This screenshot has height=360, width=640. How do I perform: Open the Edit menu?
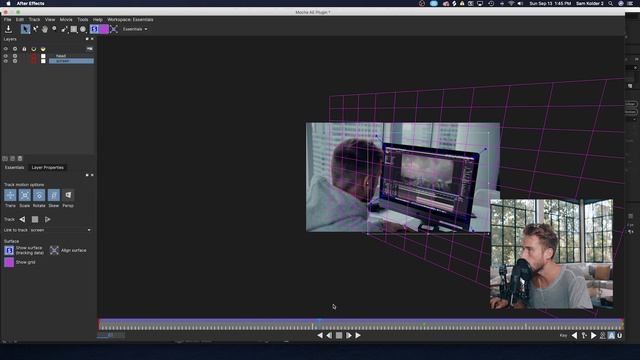[x=20, y=20]
